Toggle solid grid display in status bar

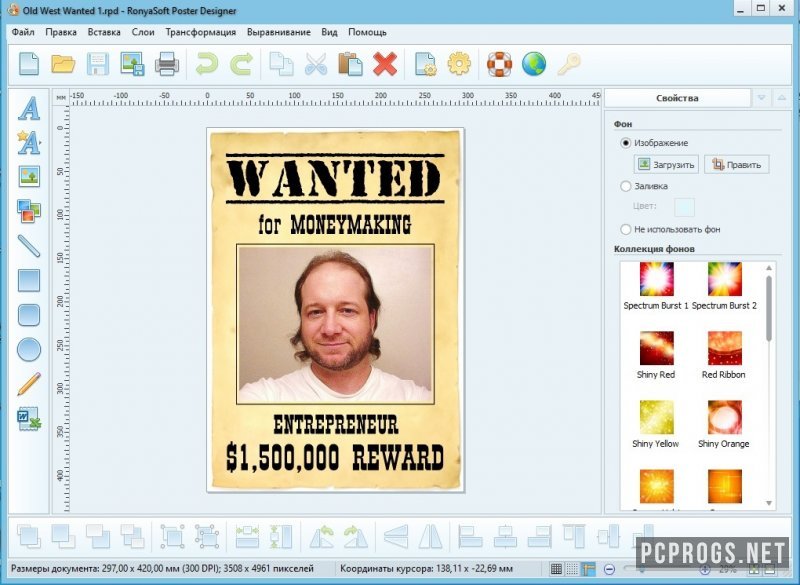coord(557,569)
